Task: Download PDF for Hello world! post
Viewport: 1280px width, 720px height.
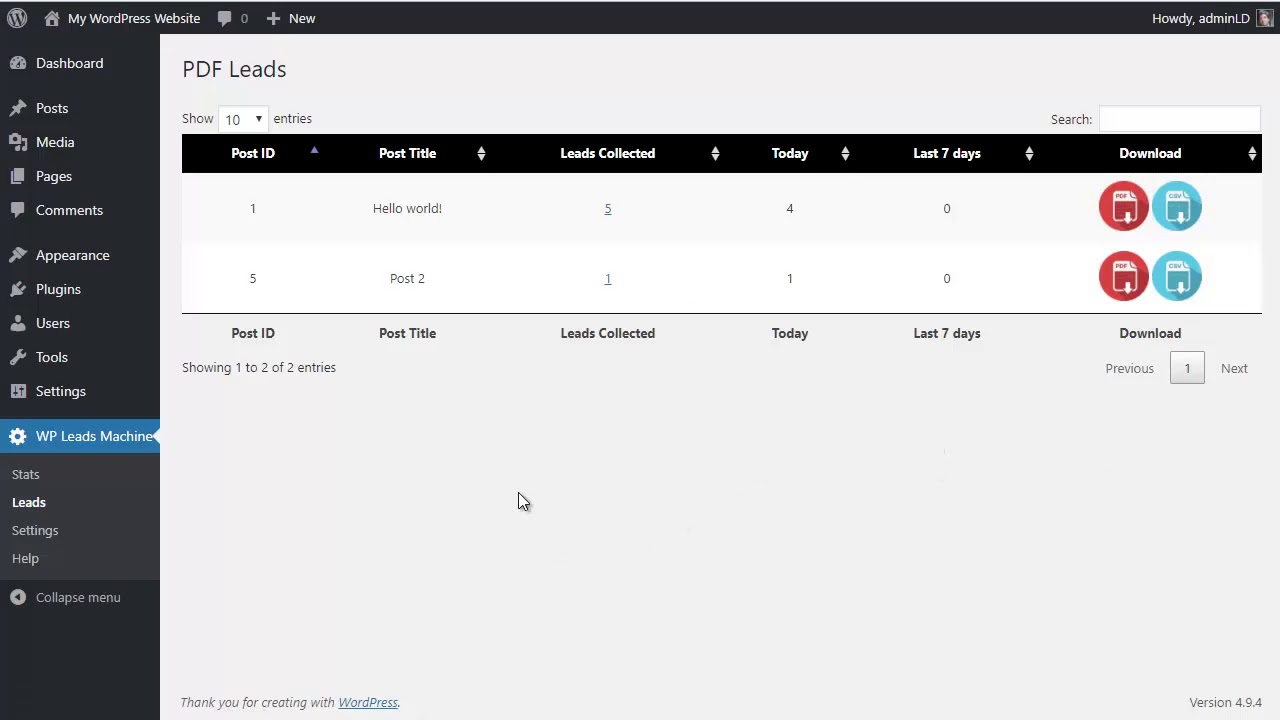Action: (1123, 206)
